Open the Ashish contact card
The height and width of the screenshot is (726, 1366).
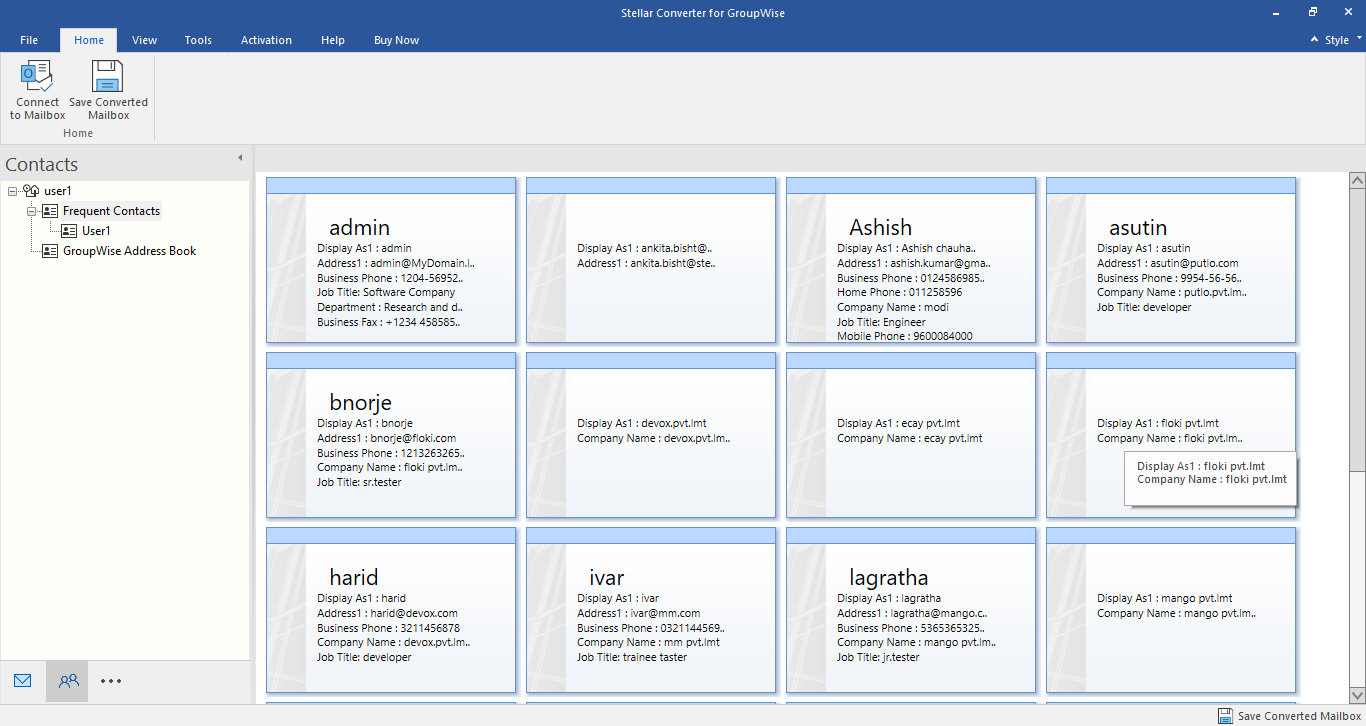click(911, 260)
